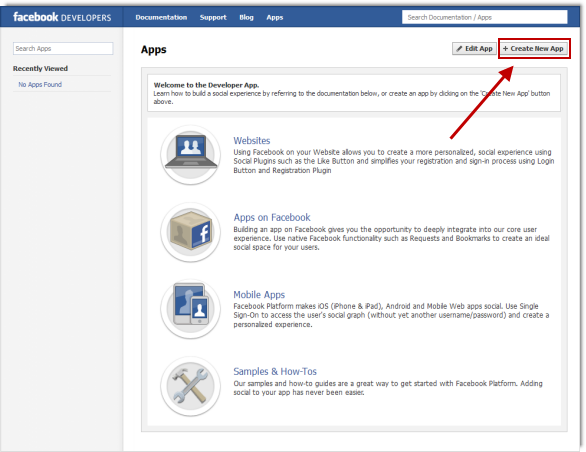This screenshot has width=586, height=452.
Task: Click the Mobile Apps description paragraph
Action: [x=391, y=315]
